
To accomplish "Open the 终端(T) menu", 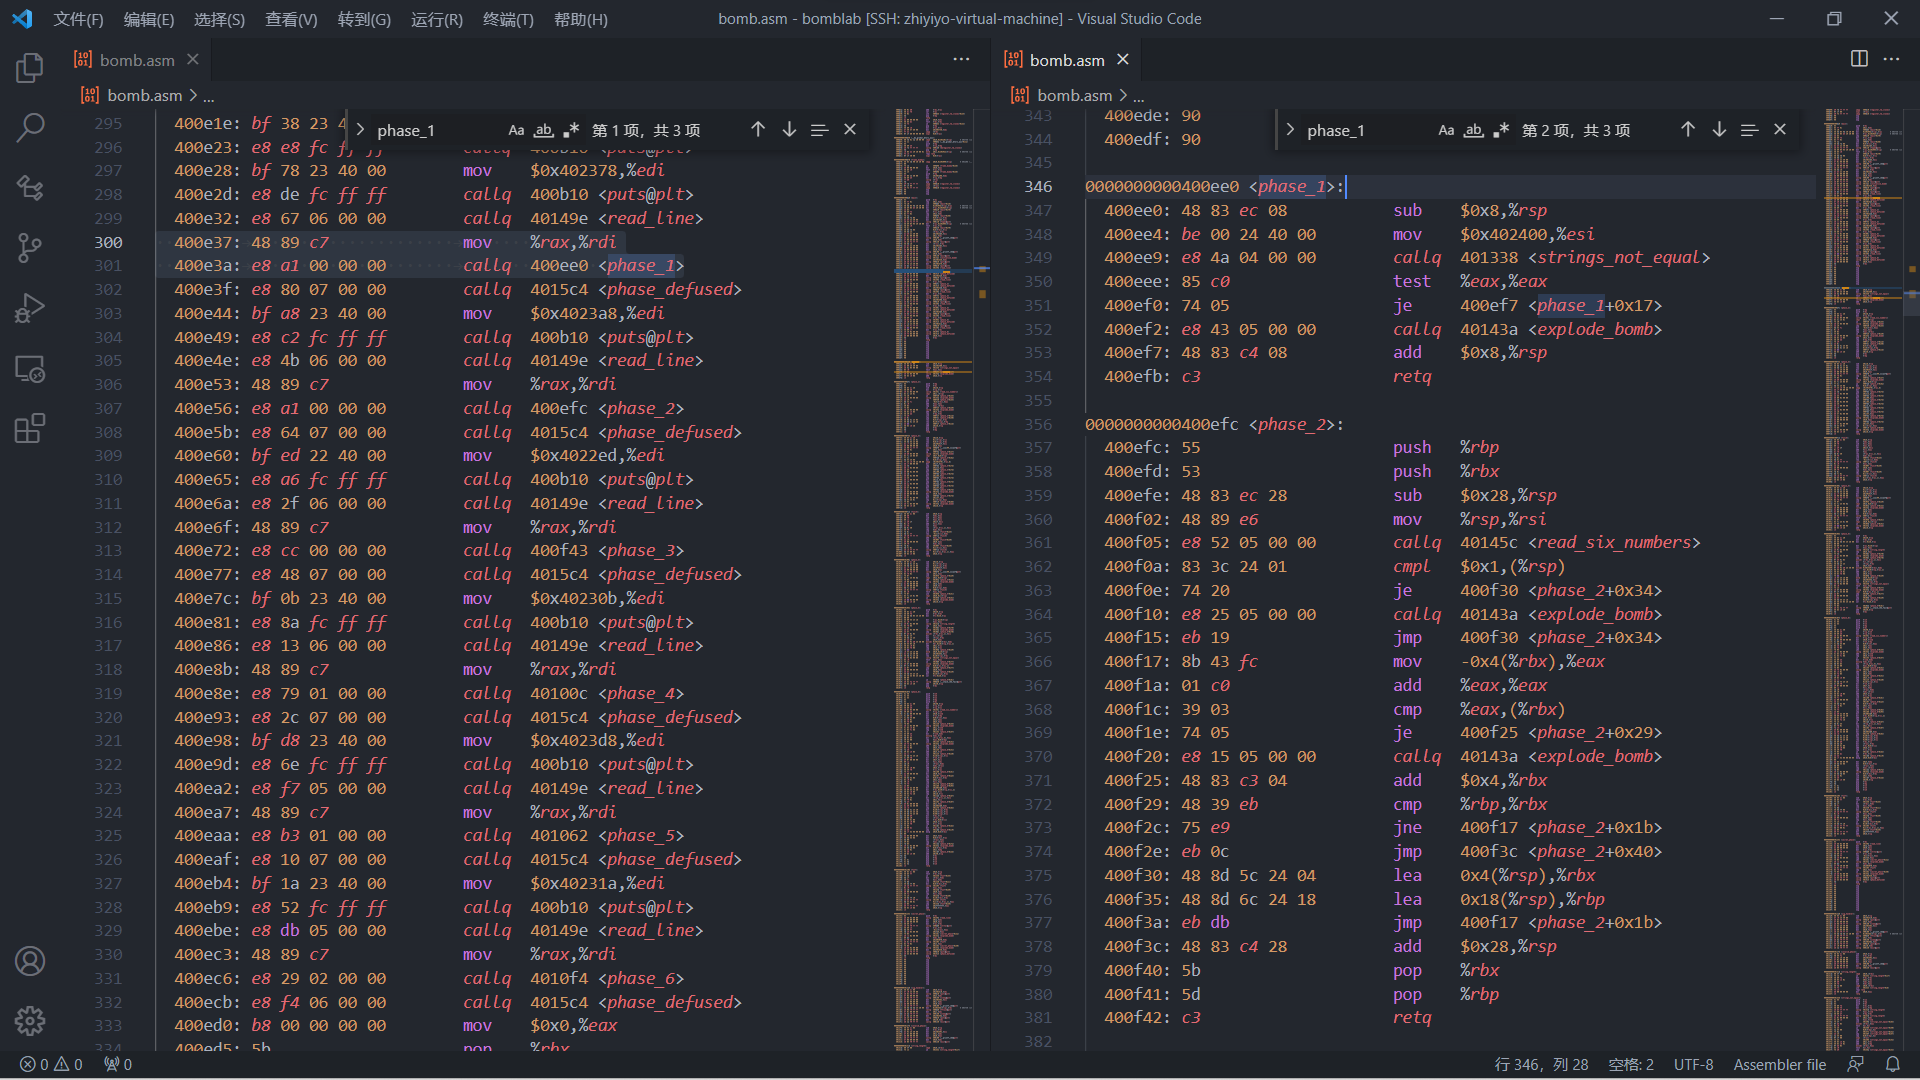I will (508, 19).
